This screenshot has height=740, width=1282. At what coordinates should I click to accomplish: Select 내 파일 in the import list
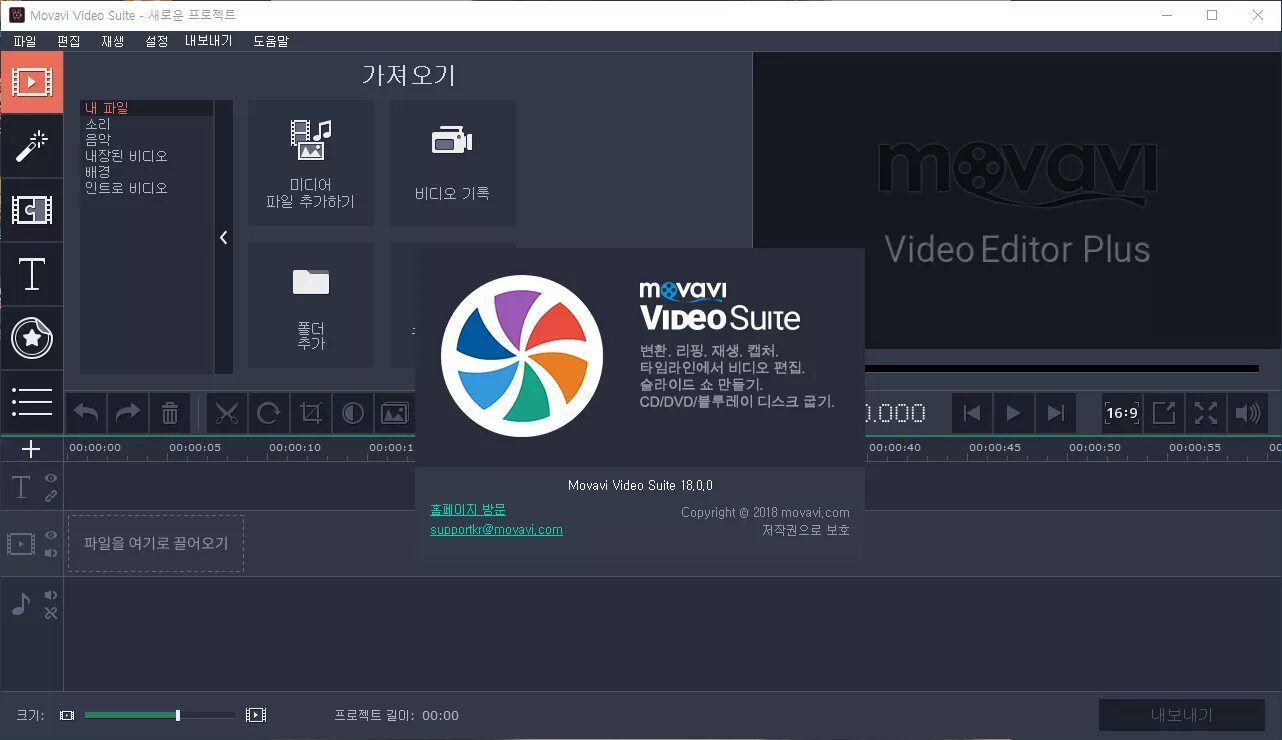click(146, 108)
